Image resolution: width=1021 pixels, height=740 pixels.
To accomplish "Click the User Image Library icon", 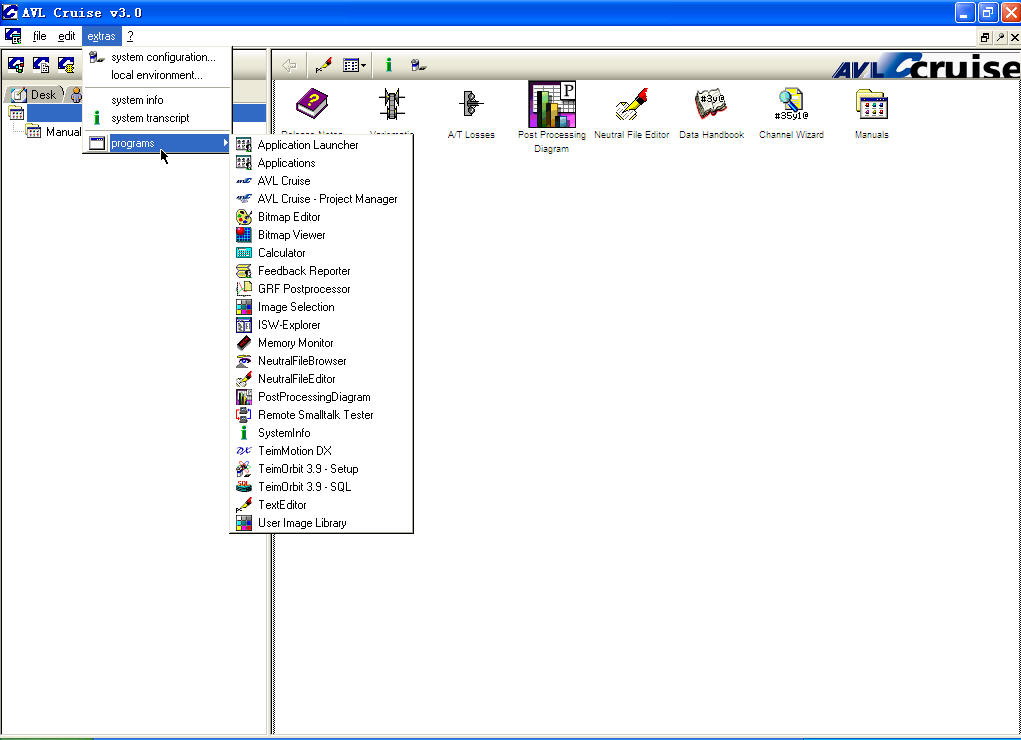I will click(244, 522).
